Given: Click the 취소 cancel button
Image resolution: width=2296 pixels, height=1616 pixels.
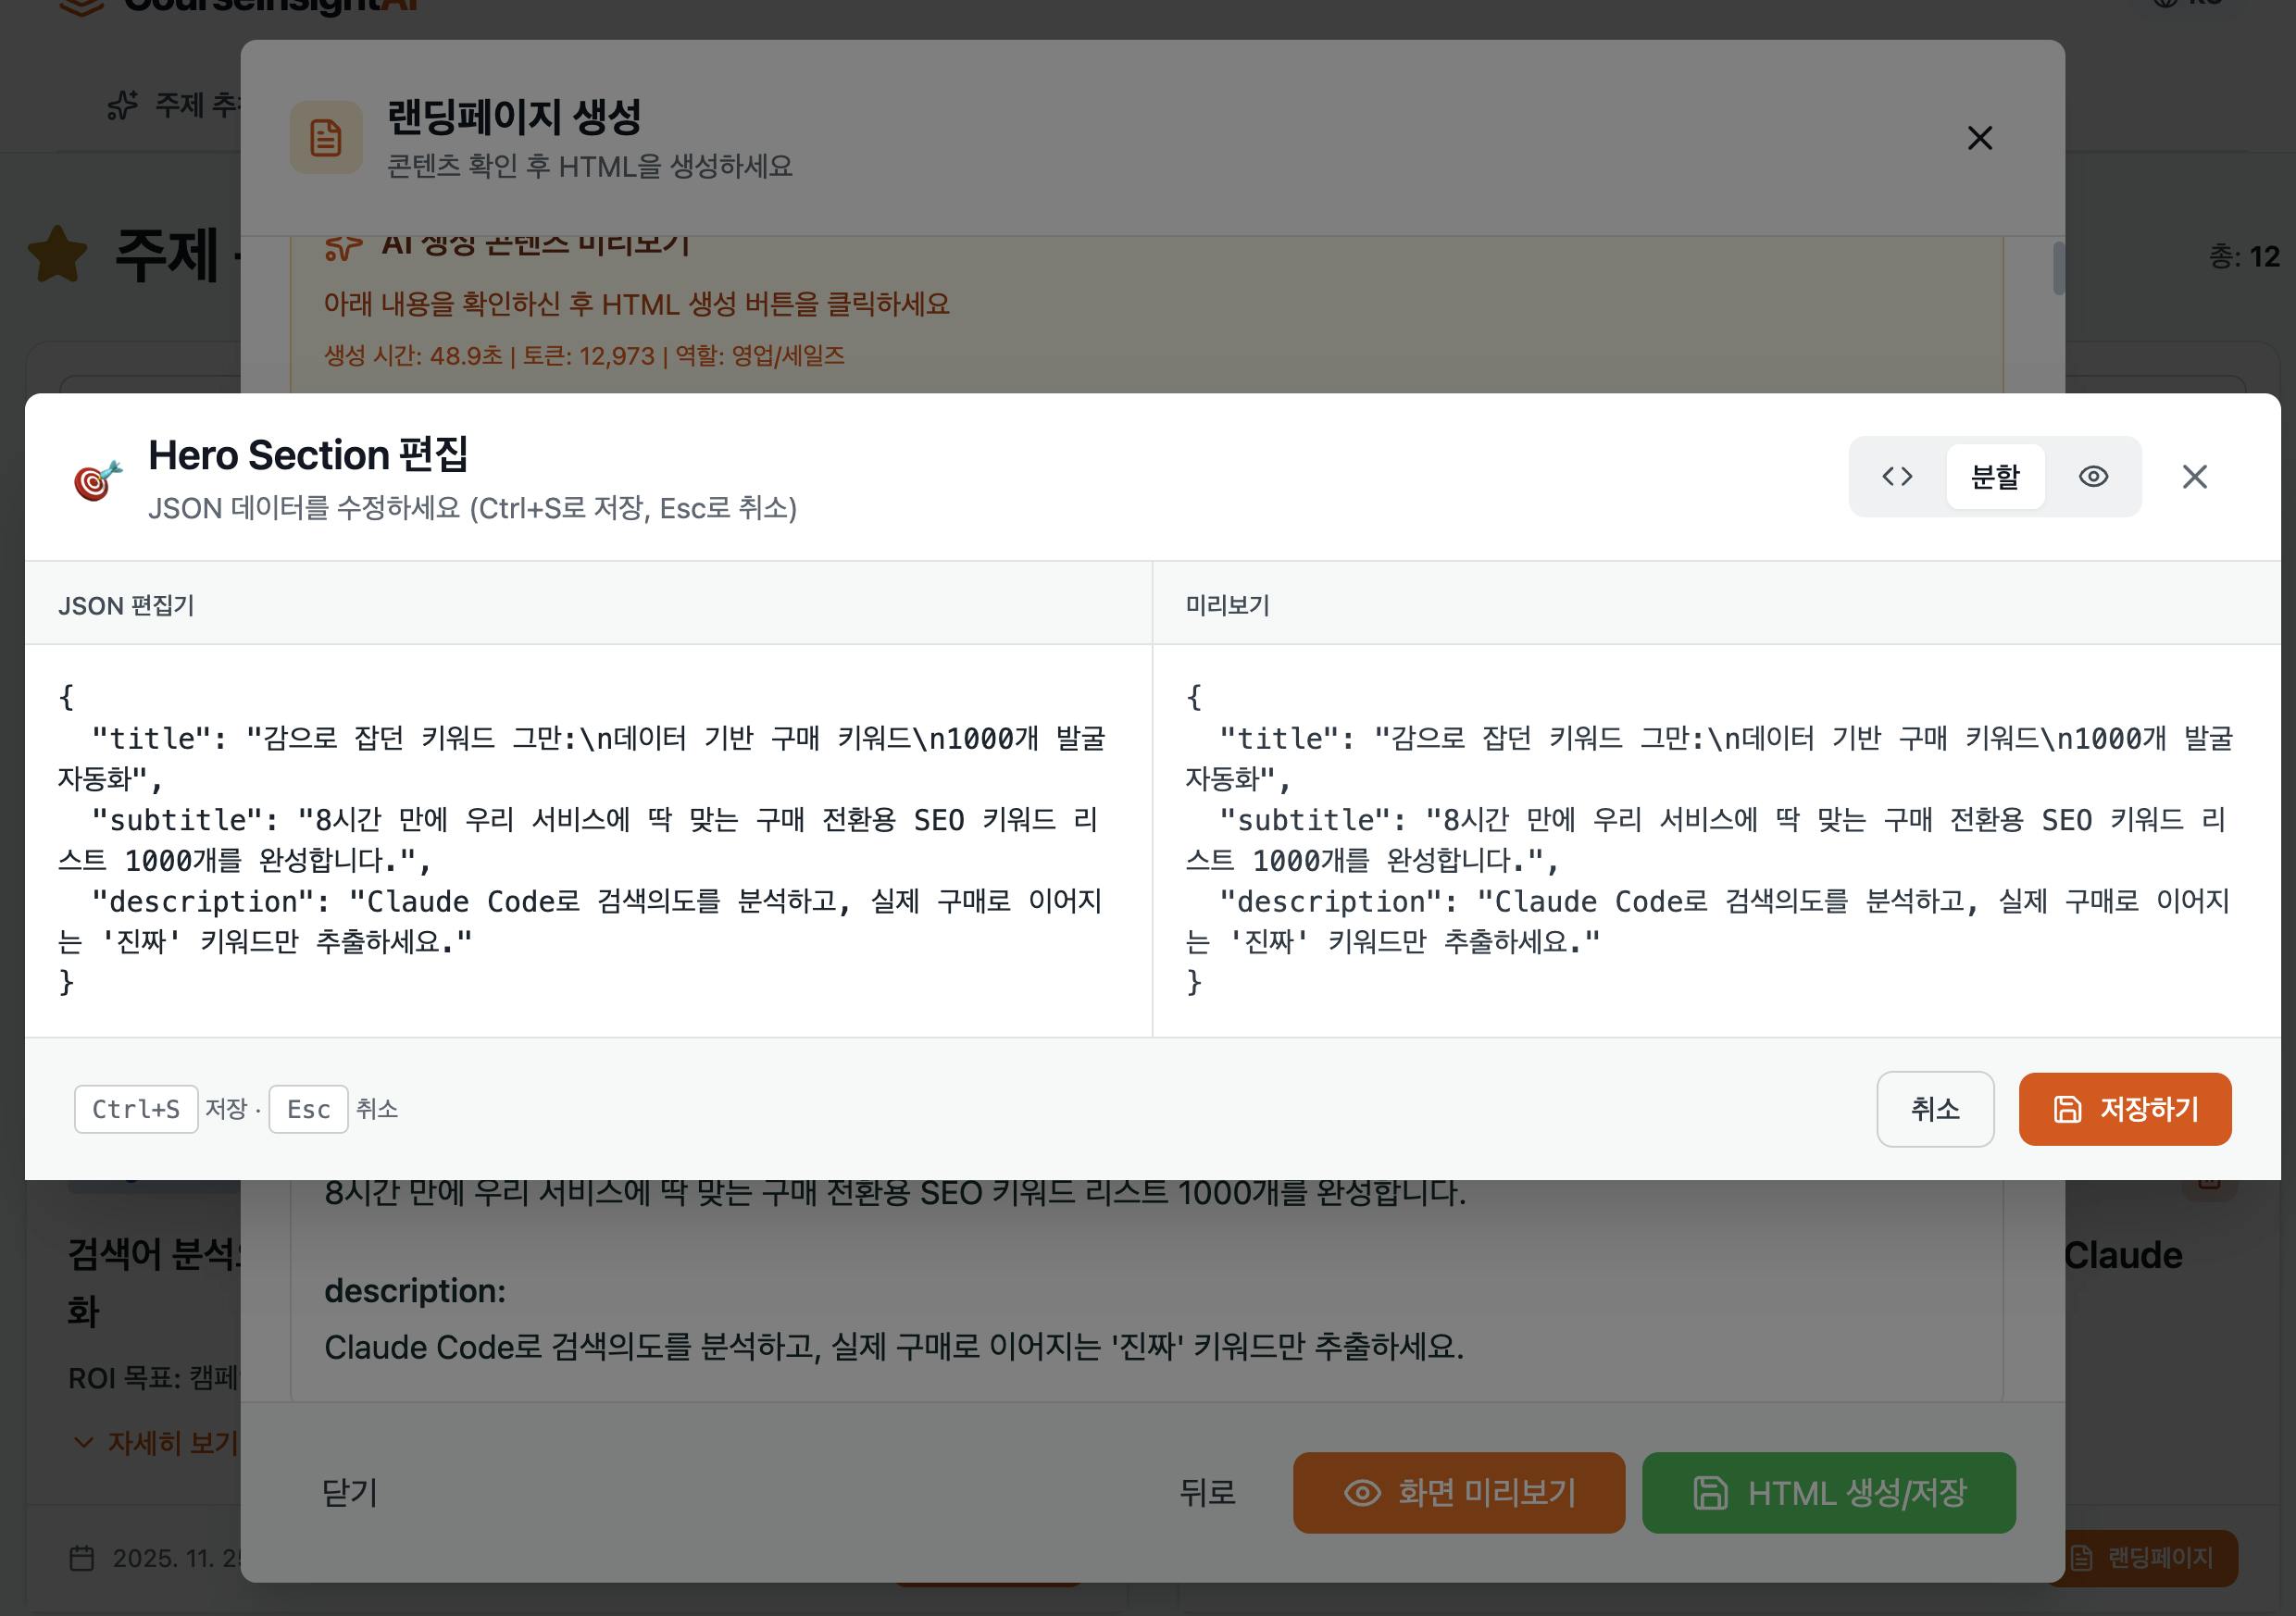Looking at the screenshot, I should pyautogui.click(x=1934, y=1109).
